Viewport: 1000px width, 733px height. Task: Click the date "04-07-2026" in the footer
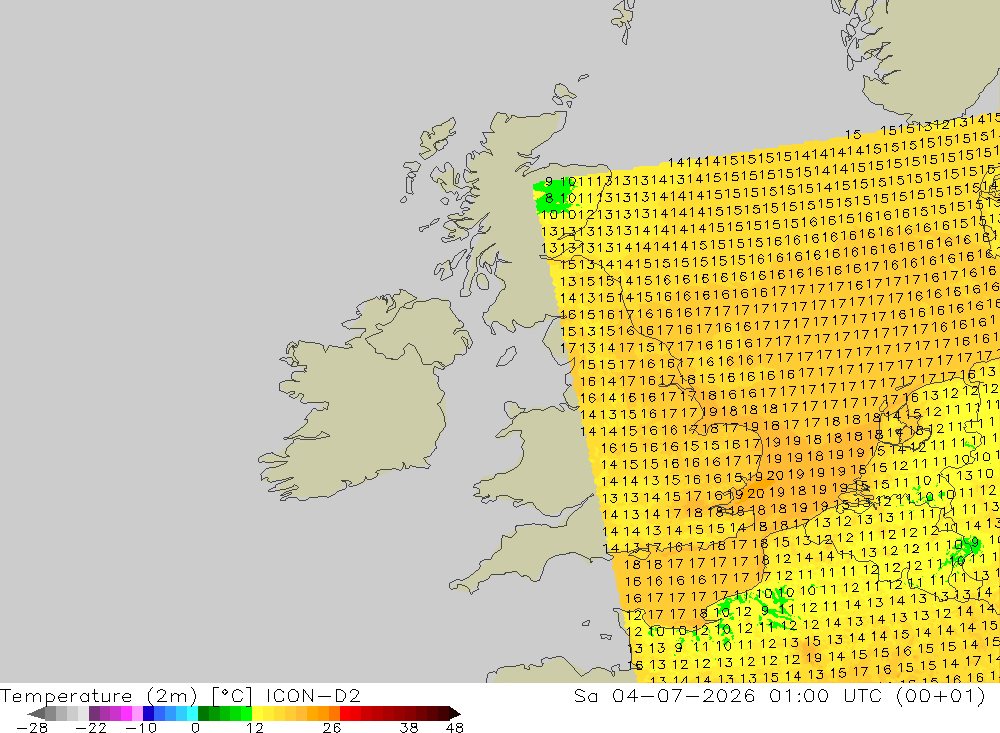click(x=684, y=695)
